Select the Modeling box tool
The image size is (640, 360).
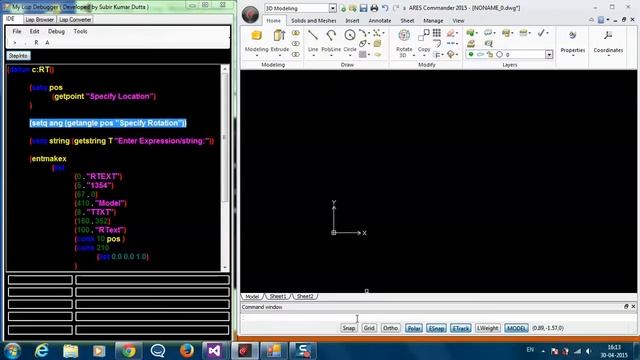(x=257, y=36)
